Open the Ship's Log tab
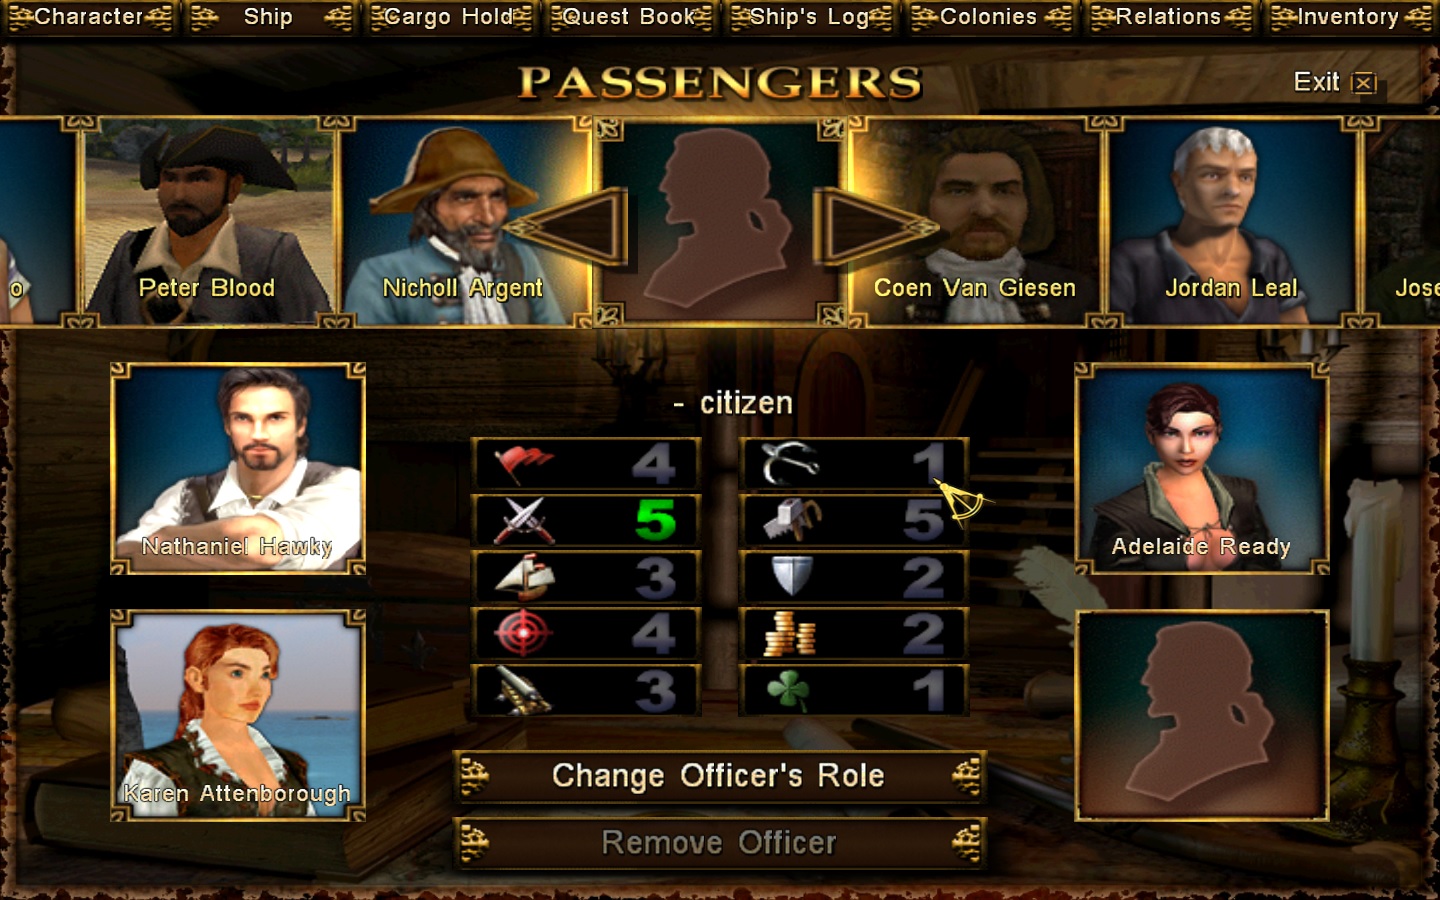Viewport: 1440px width, 900px height. click(x=809, y=17)
